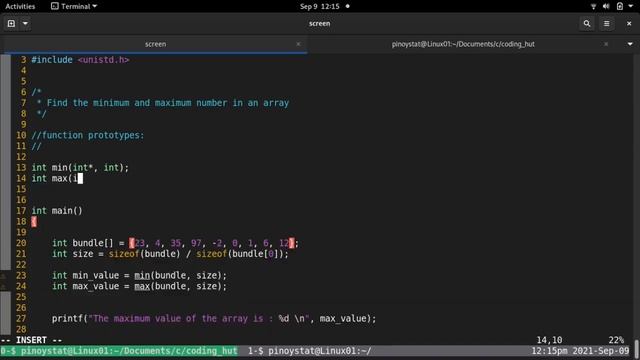Click the '12:15pm 2021-Sep-09' status text
Screen dimensions: 640x360
tap(580, 351)
